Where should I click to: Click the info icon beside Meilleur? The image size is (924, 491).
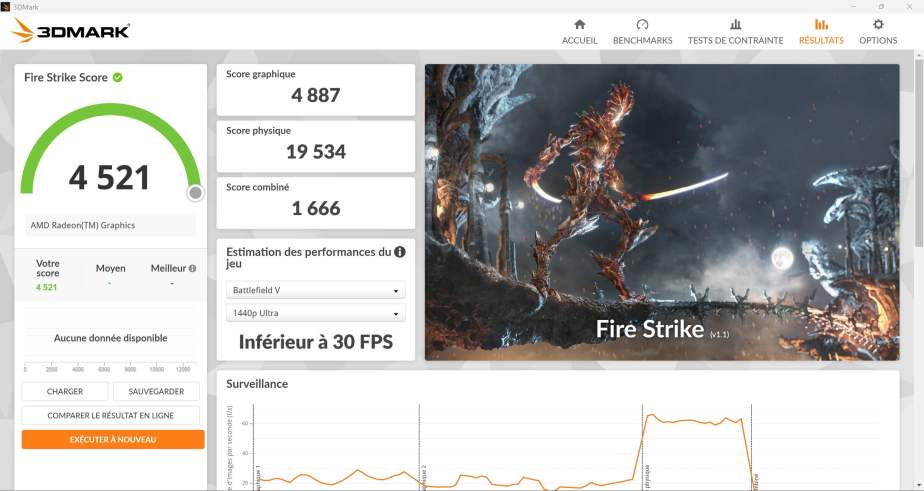(192, 268)
